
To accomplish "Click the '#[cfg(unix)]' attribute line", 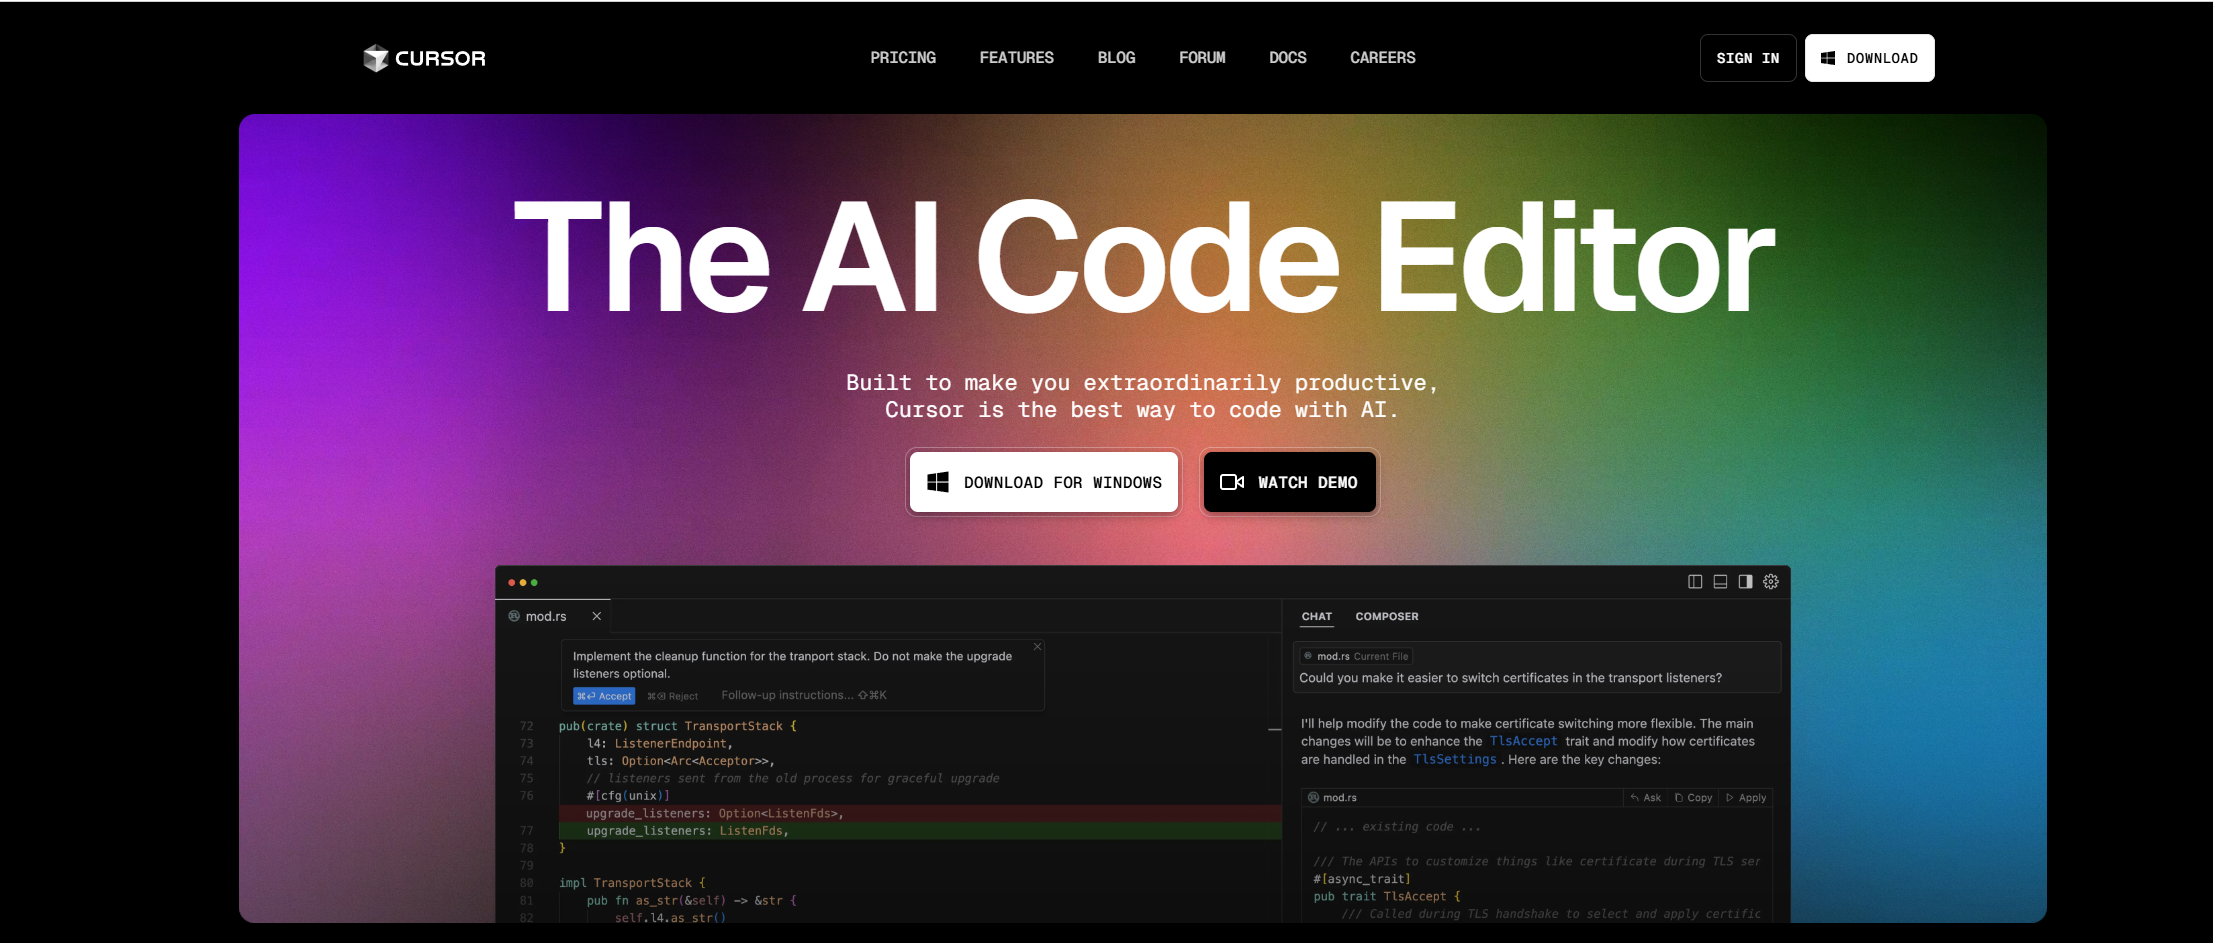I will (628, 796).
